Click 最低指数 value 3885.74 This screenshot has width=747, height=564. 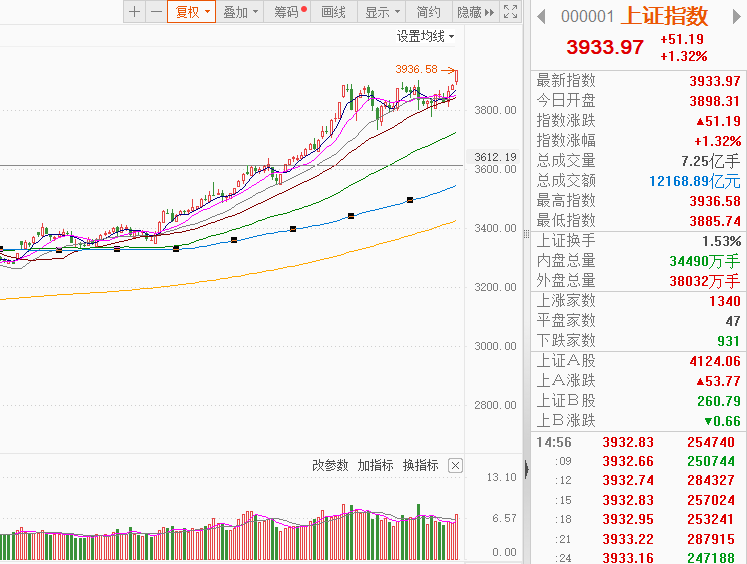[x=715, y=221]
